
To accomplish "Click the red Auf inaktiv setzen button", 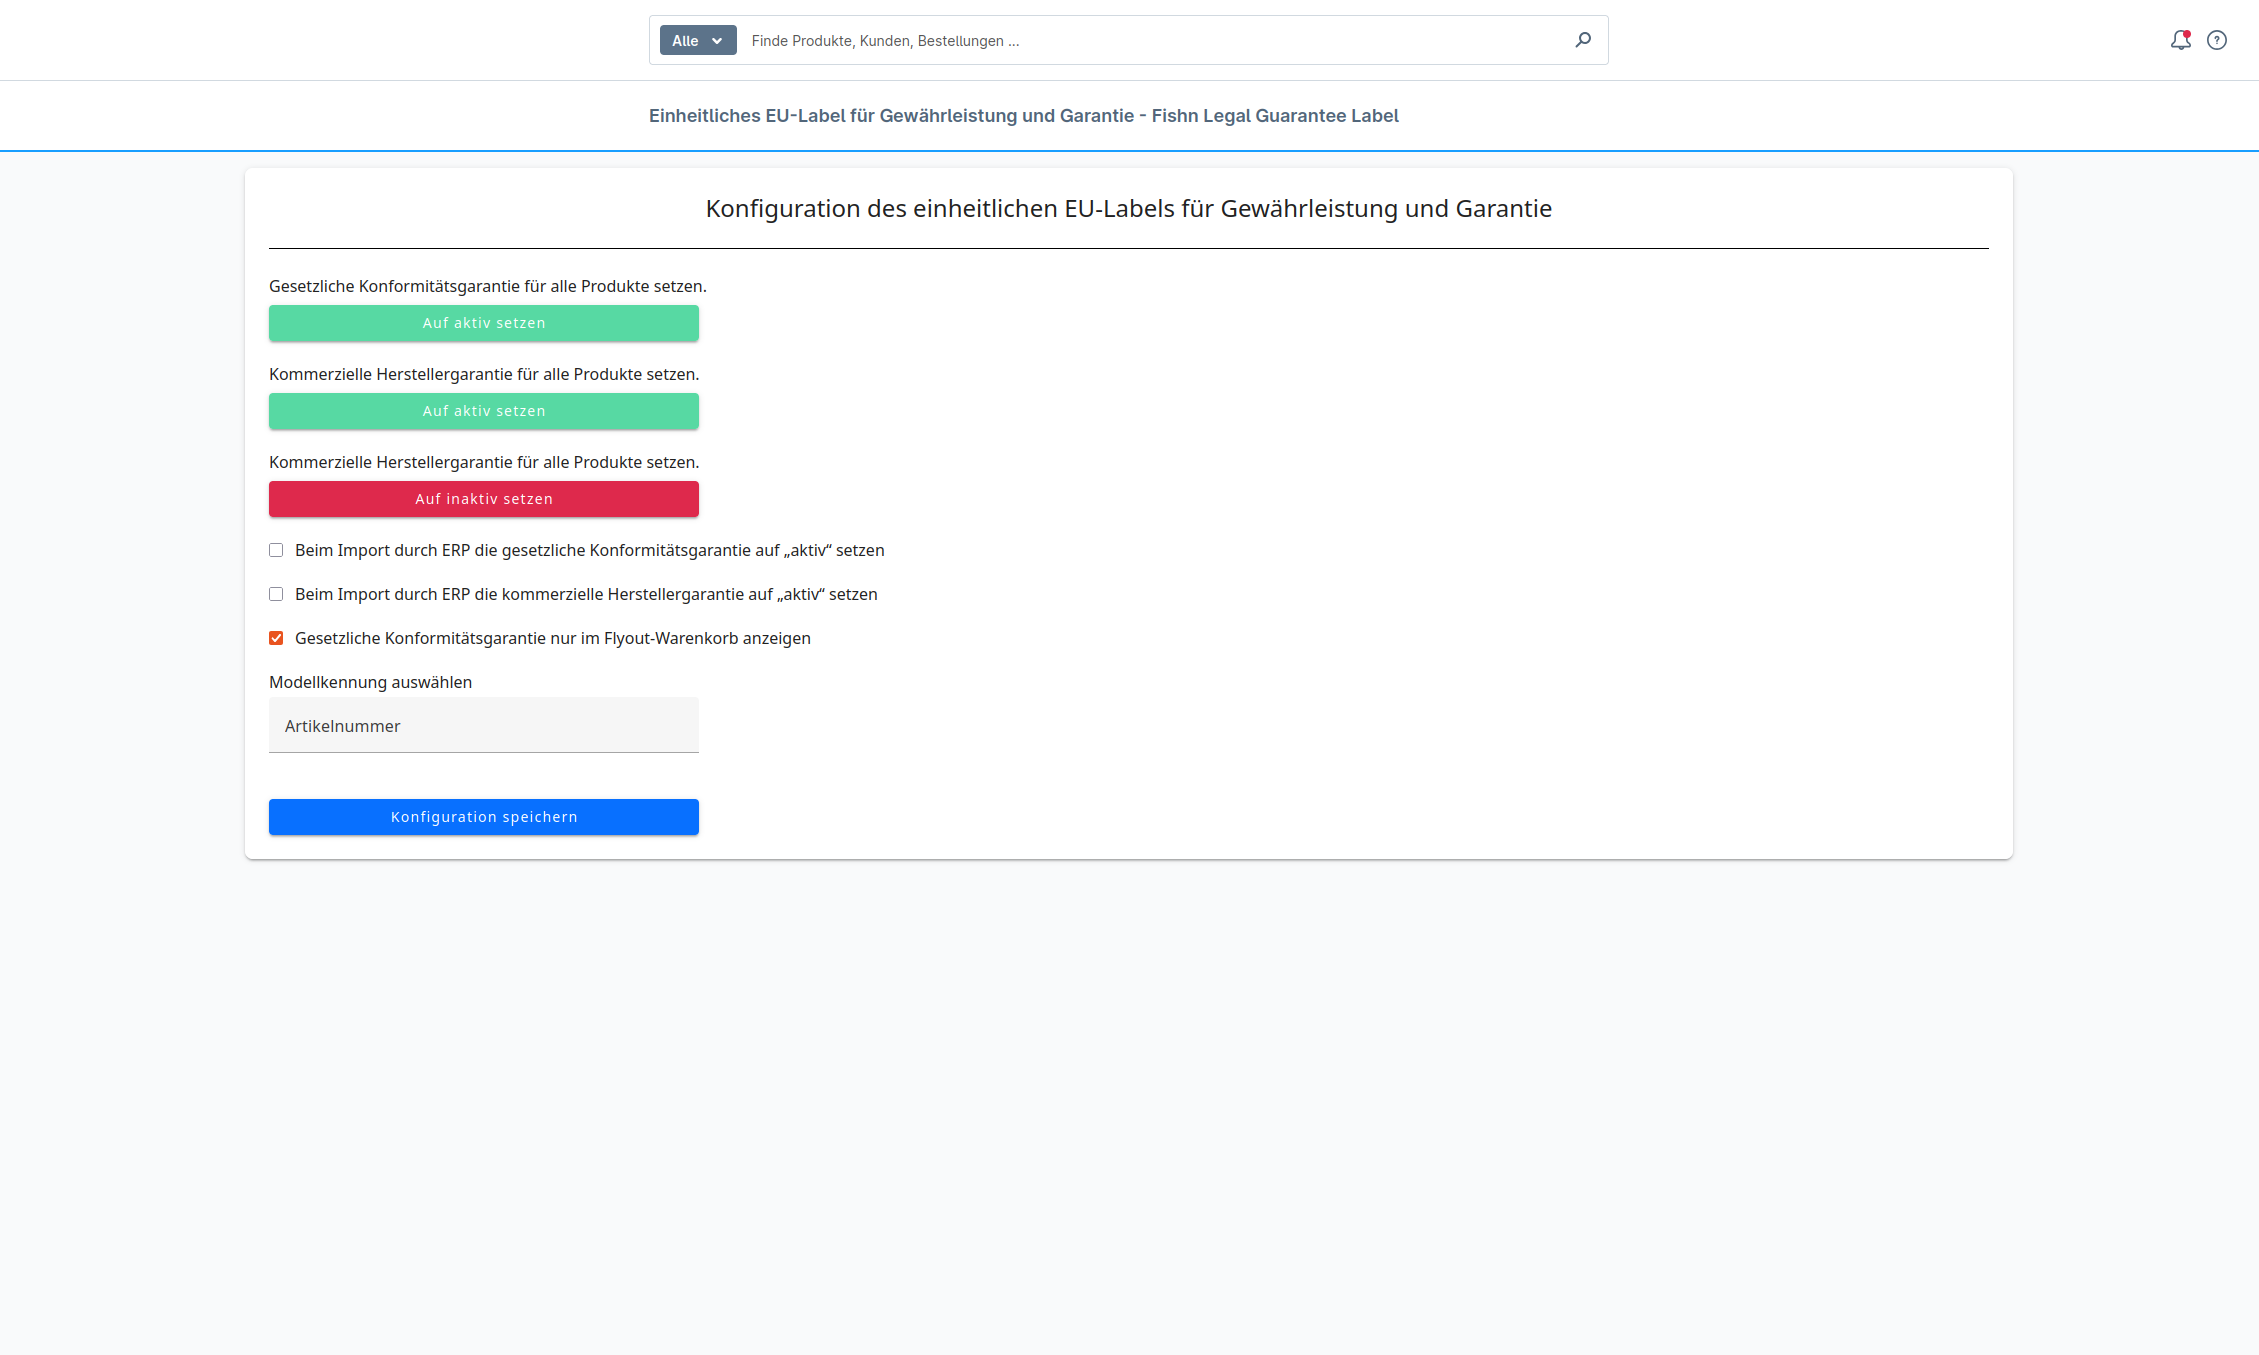I will point(484,499).
